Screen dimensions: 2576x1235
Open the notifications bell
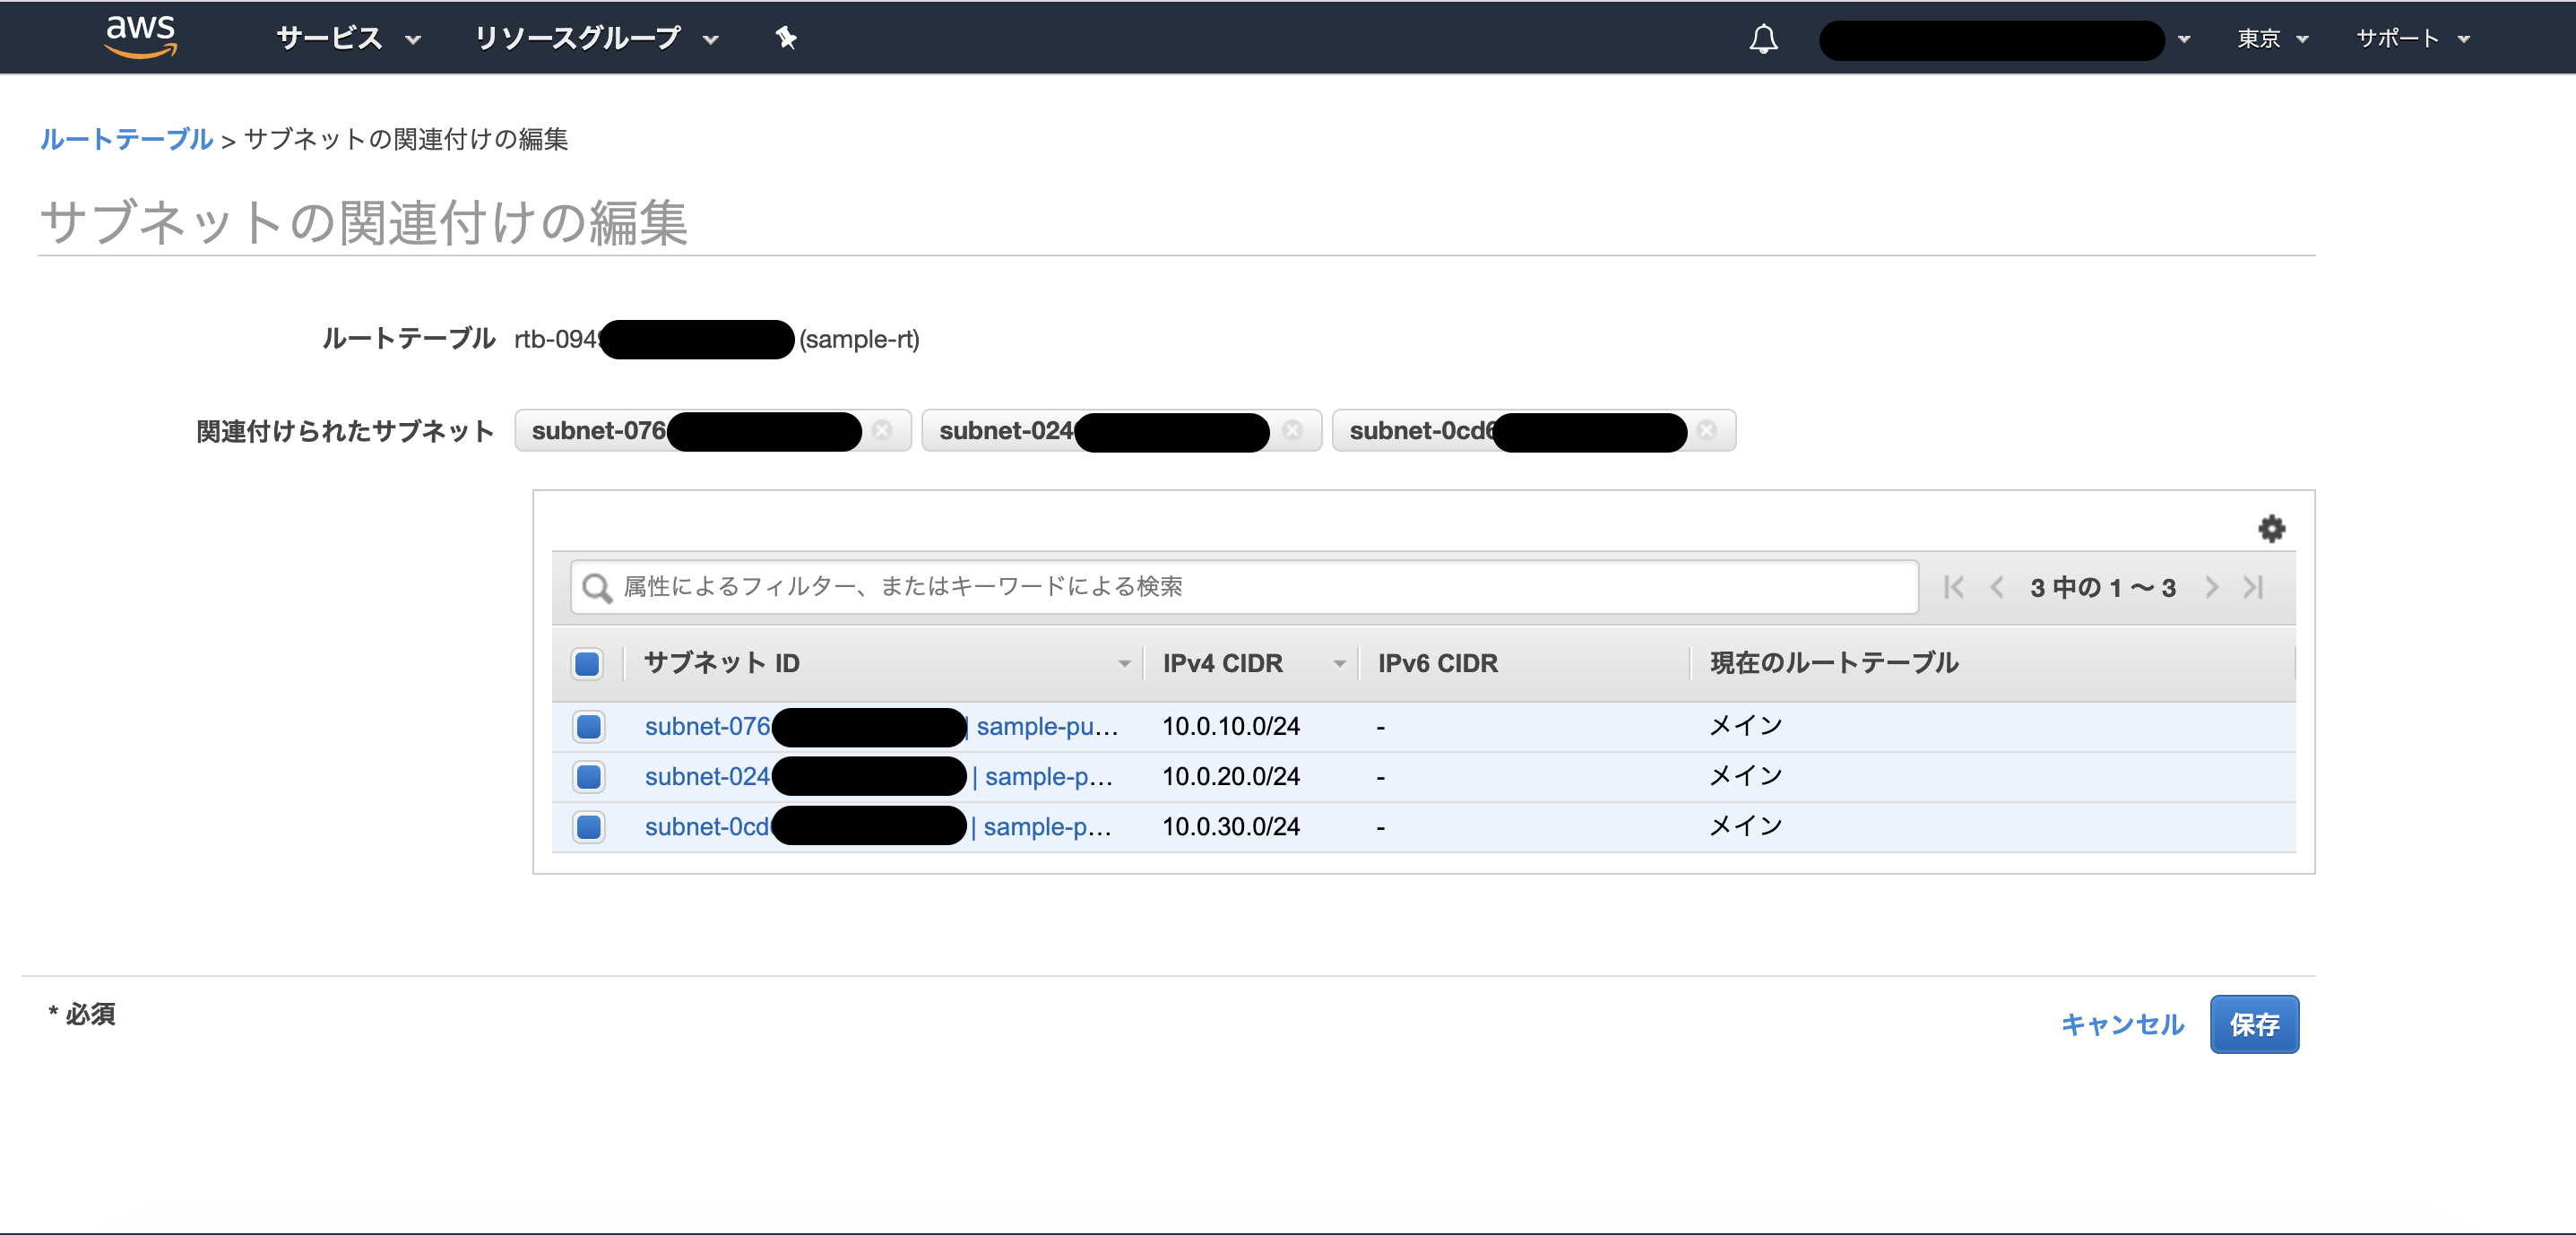(1763, 38)
